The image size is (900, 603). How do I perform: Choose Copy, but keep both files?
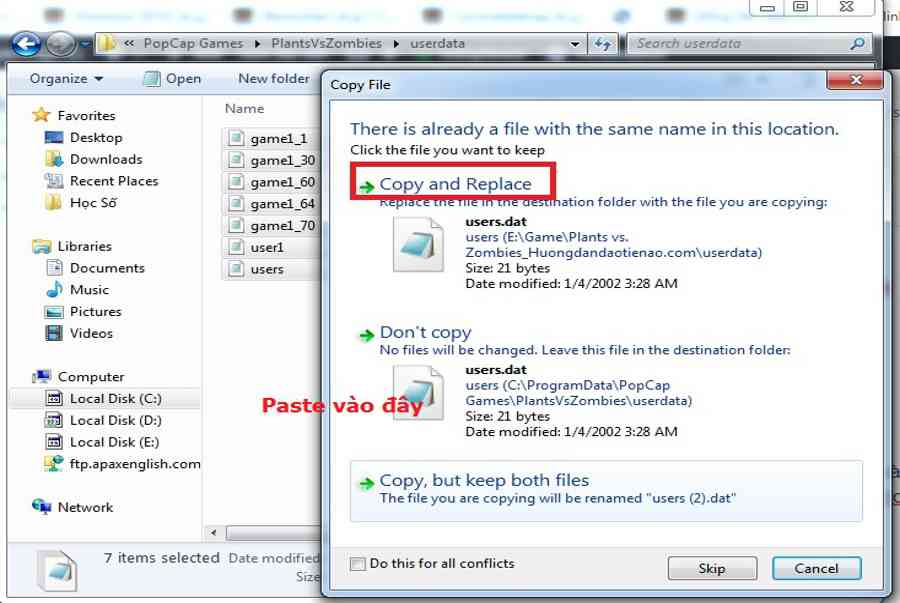[606, 490]
